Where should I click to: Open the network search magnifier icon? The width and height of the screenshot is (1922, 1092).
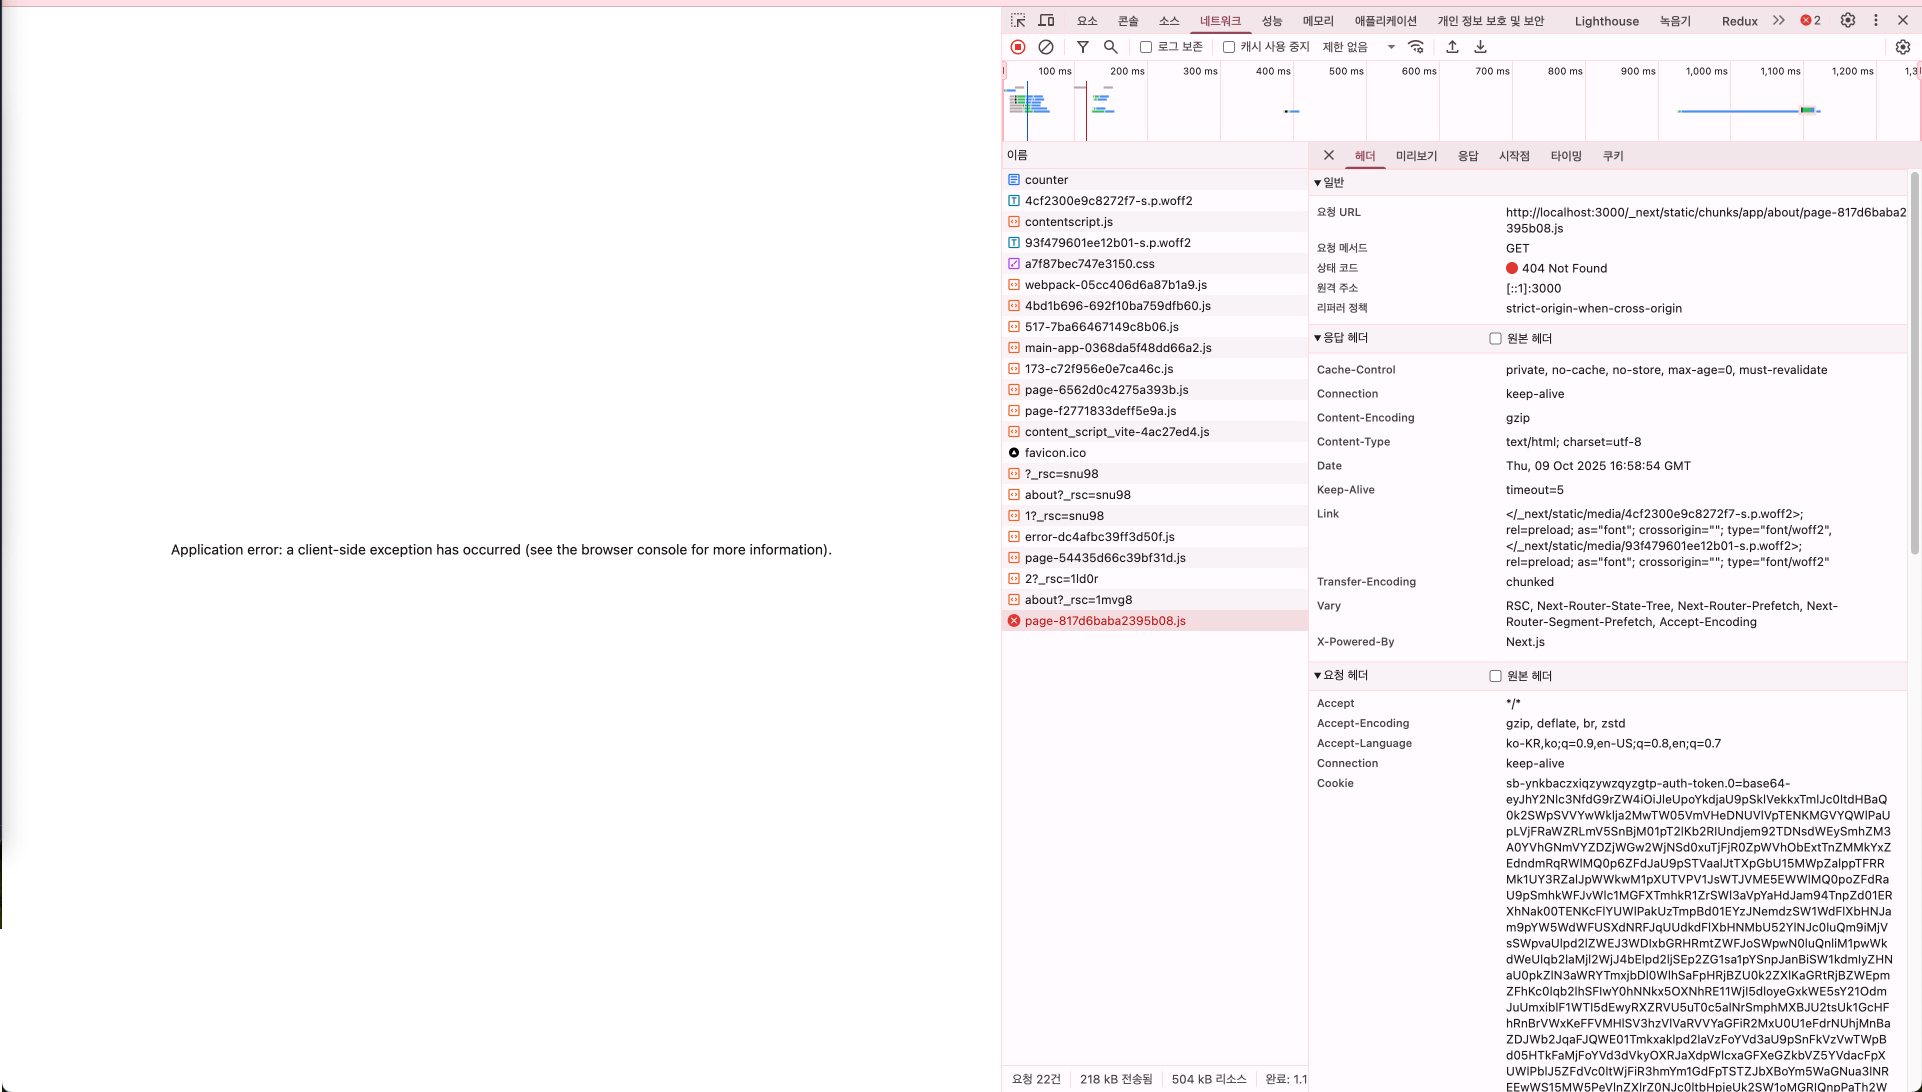(1111, 47)
